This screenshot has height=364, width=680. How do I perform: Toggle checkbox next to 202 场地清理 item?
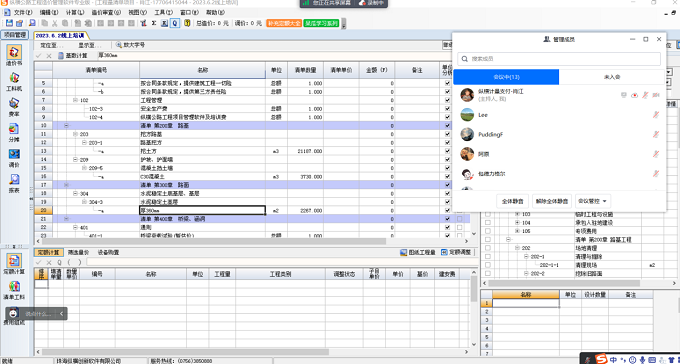(488, 248)
